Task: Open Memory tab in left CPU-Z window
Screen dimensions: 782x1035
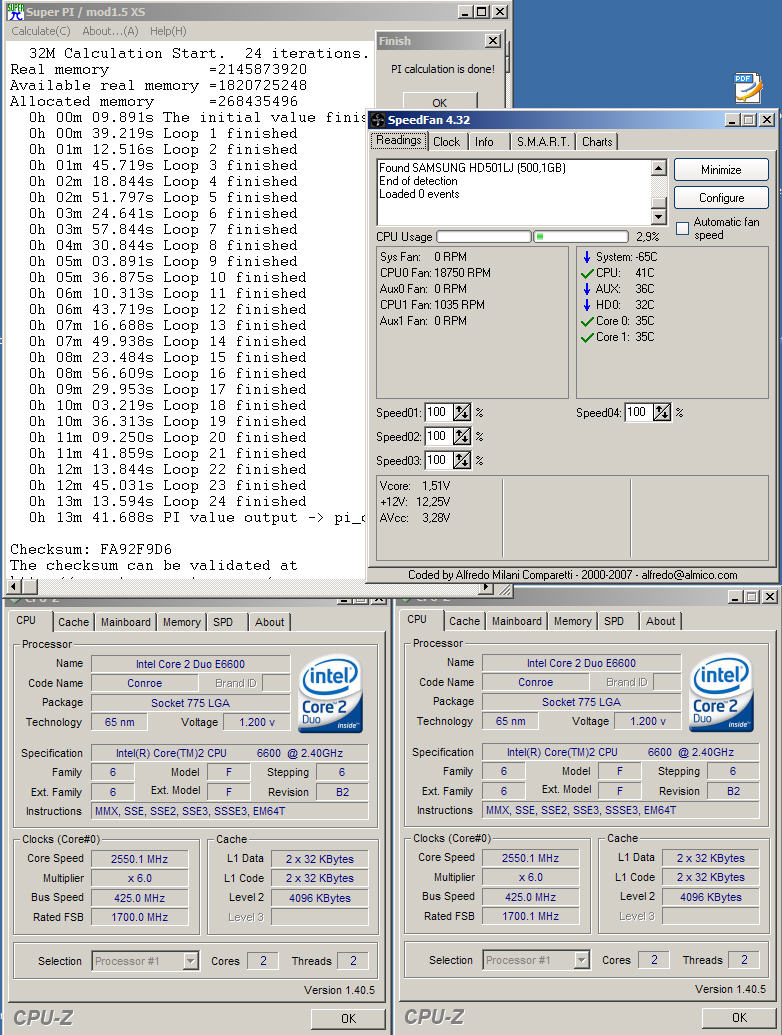Action: pyautogui.click(x=181, y=622)
